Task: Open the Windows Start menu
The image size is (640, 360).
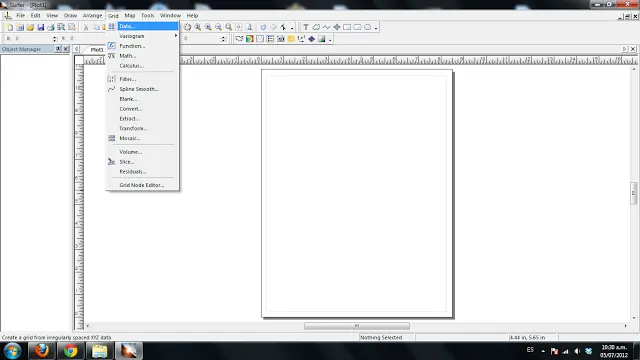Action: point(12,351)
